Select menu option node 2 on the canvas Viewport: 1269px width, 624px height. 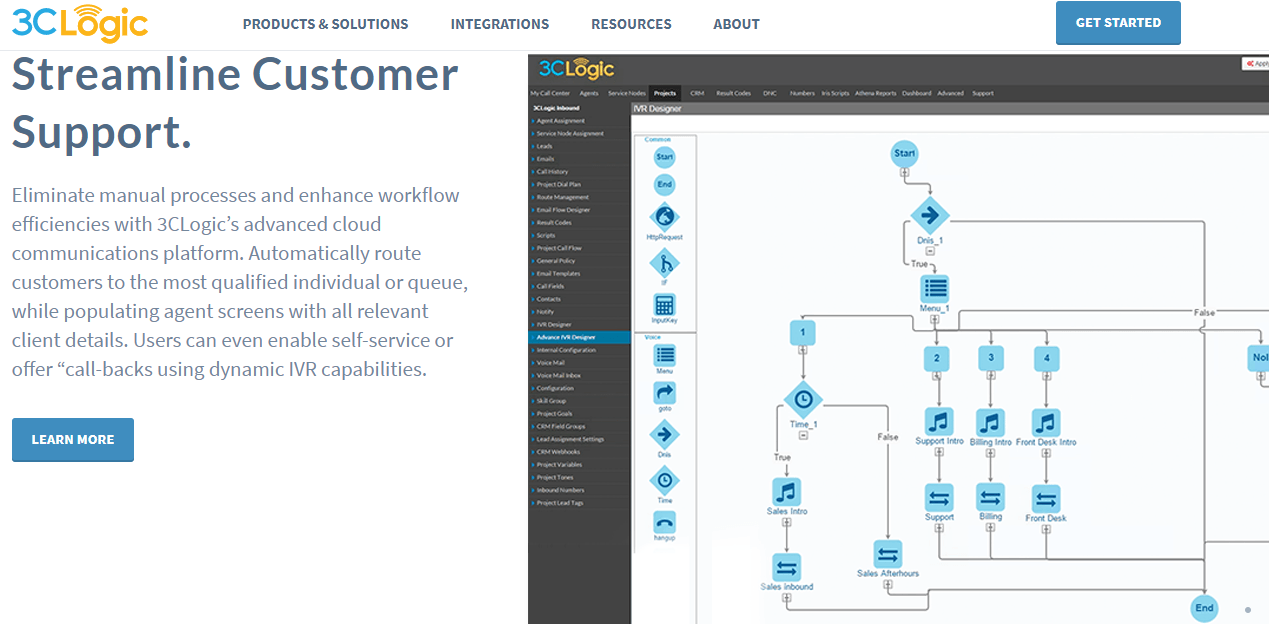(936, 357)
